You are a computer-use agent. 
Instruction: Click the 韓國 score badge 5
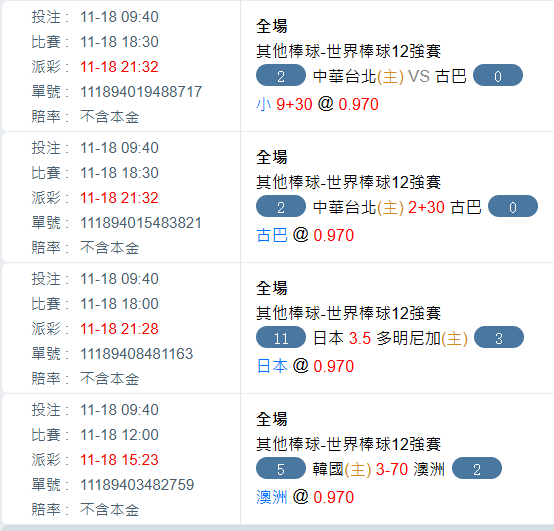(x=281, y=468)
